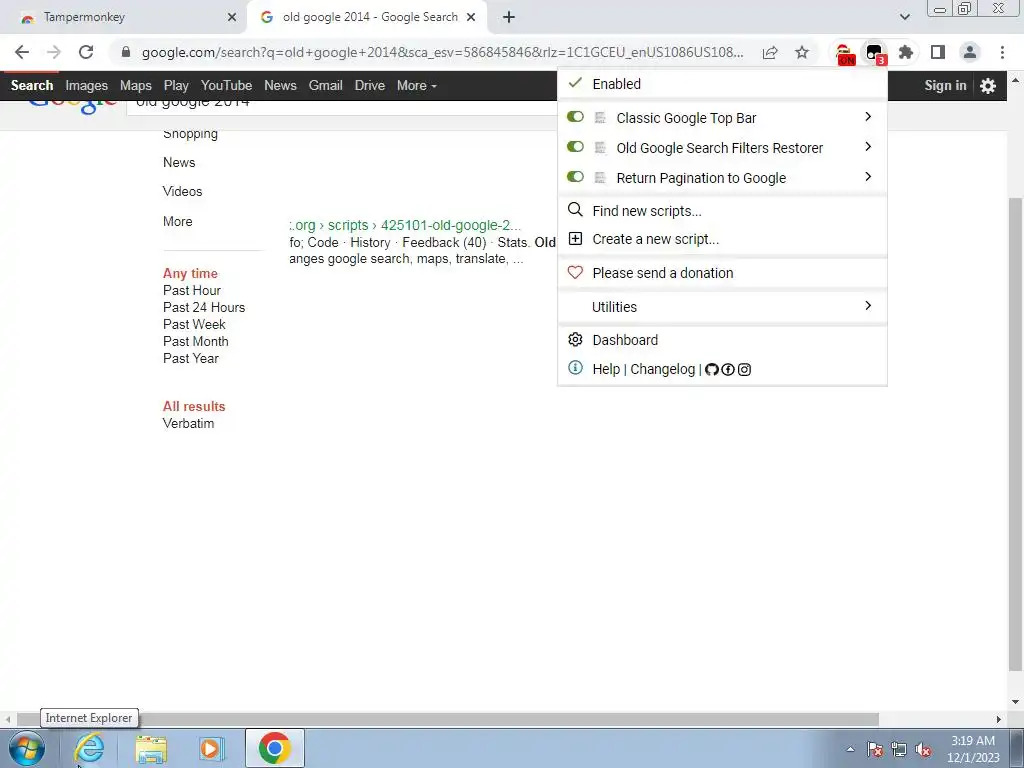Screen dimensions: 1024x768
Task: Open the Tampermonkey Dashboard
Action: pyautogui.click(x=722, y=340)
